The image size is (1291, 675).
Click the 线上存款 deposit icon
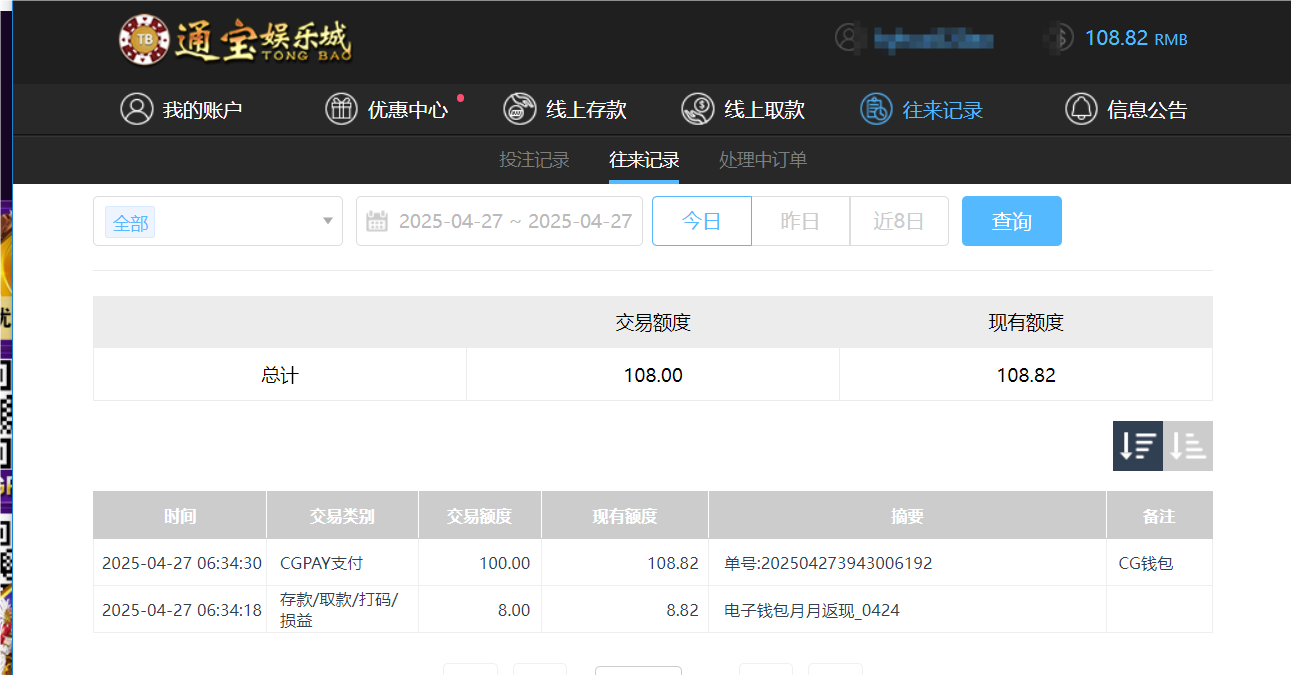pyautogui.click(x=518, y=108)
